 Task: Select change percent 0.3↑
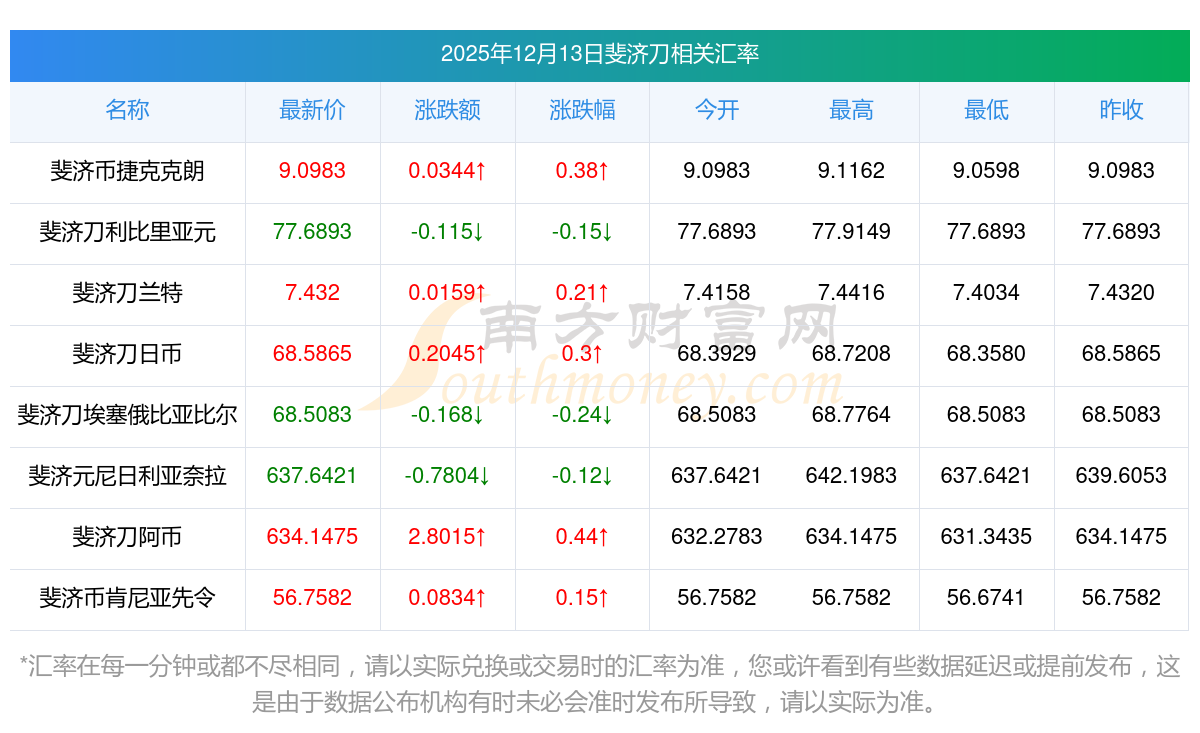click(x=582, y=354)
